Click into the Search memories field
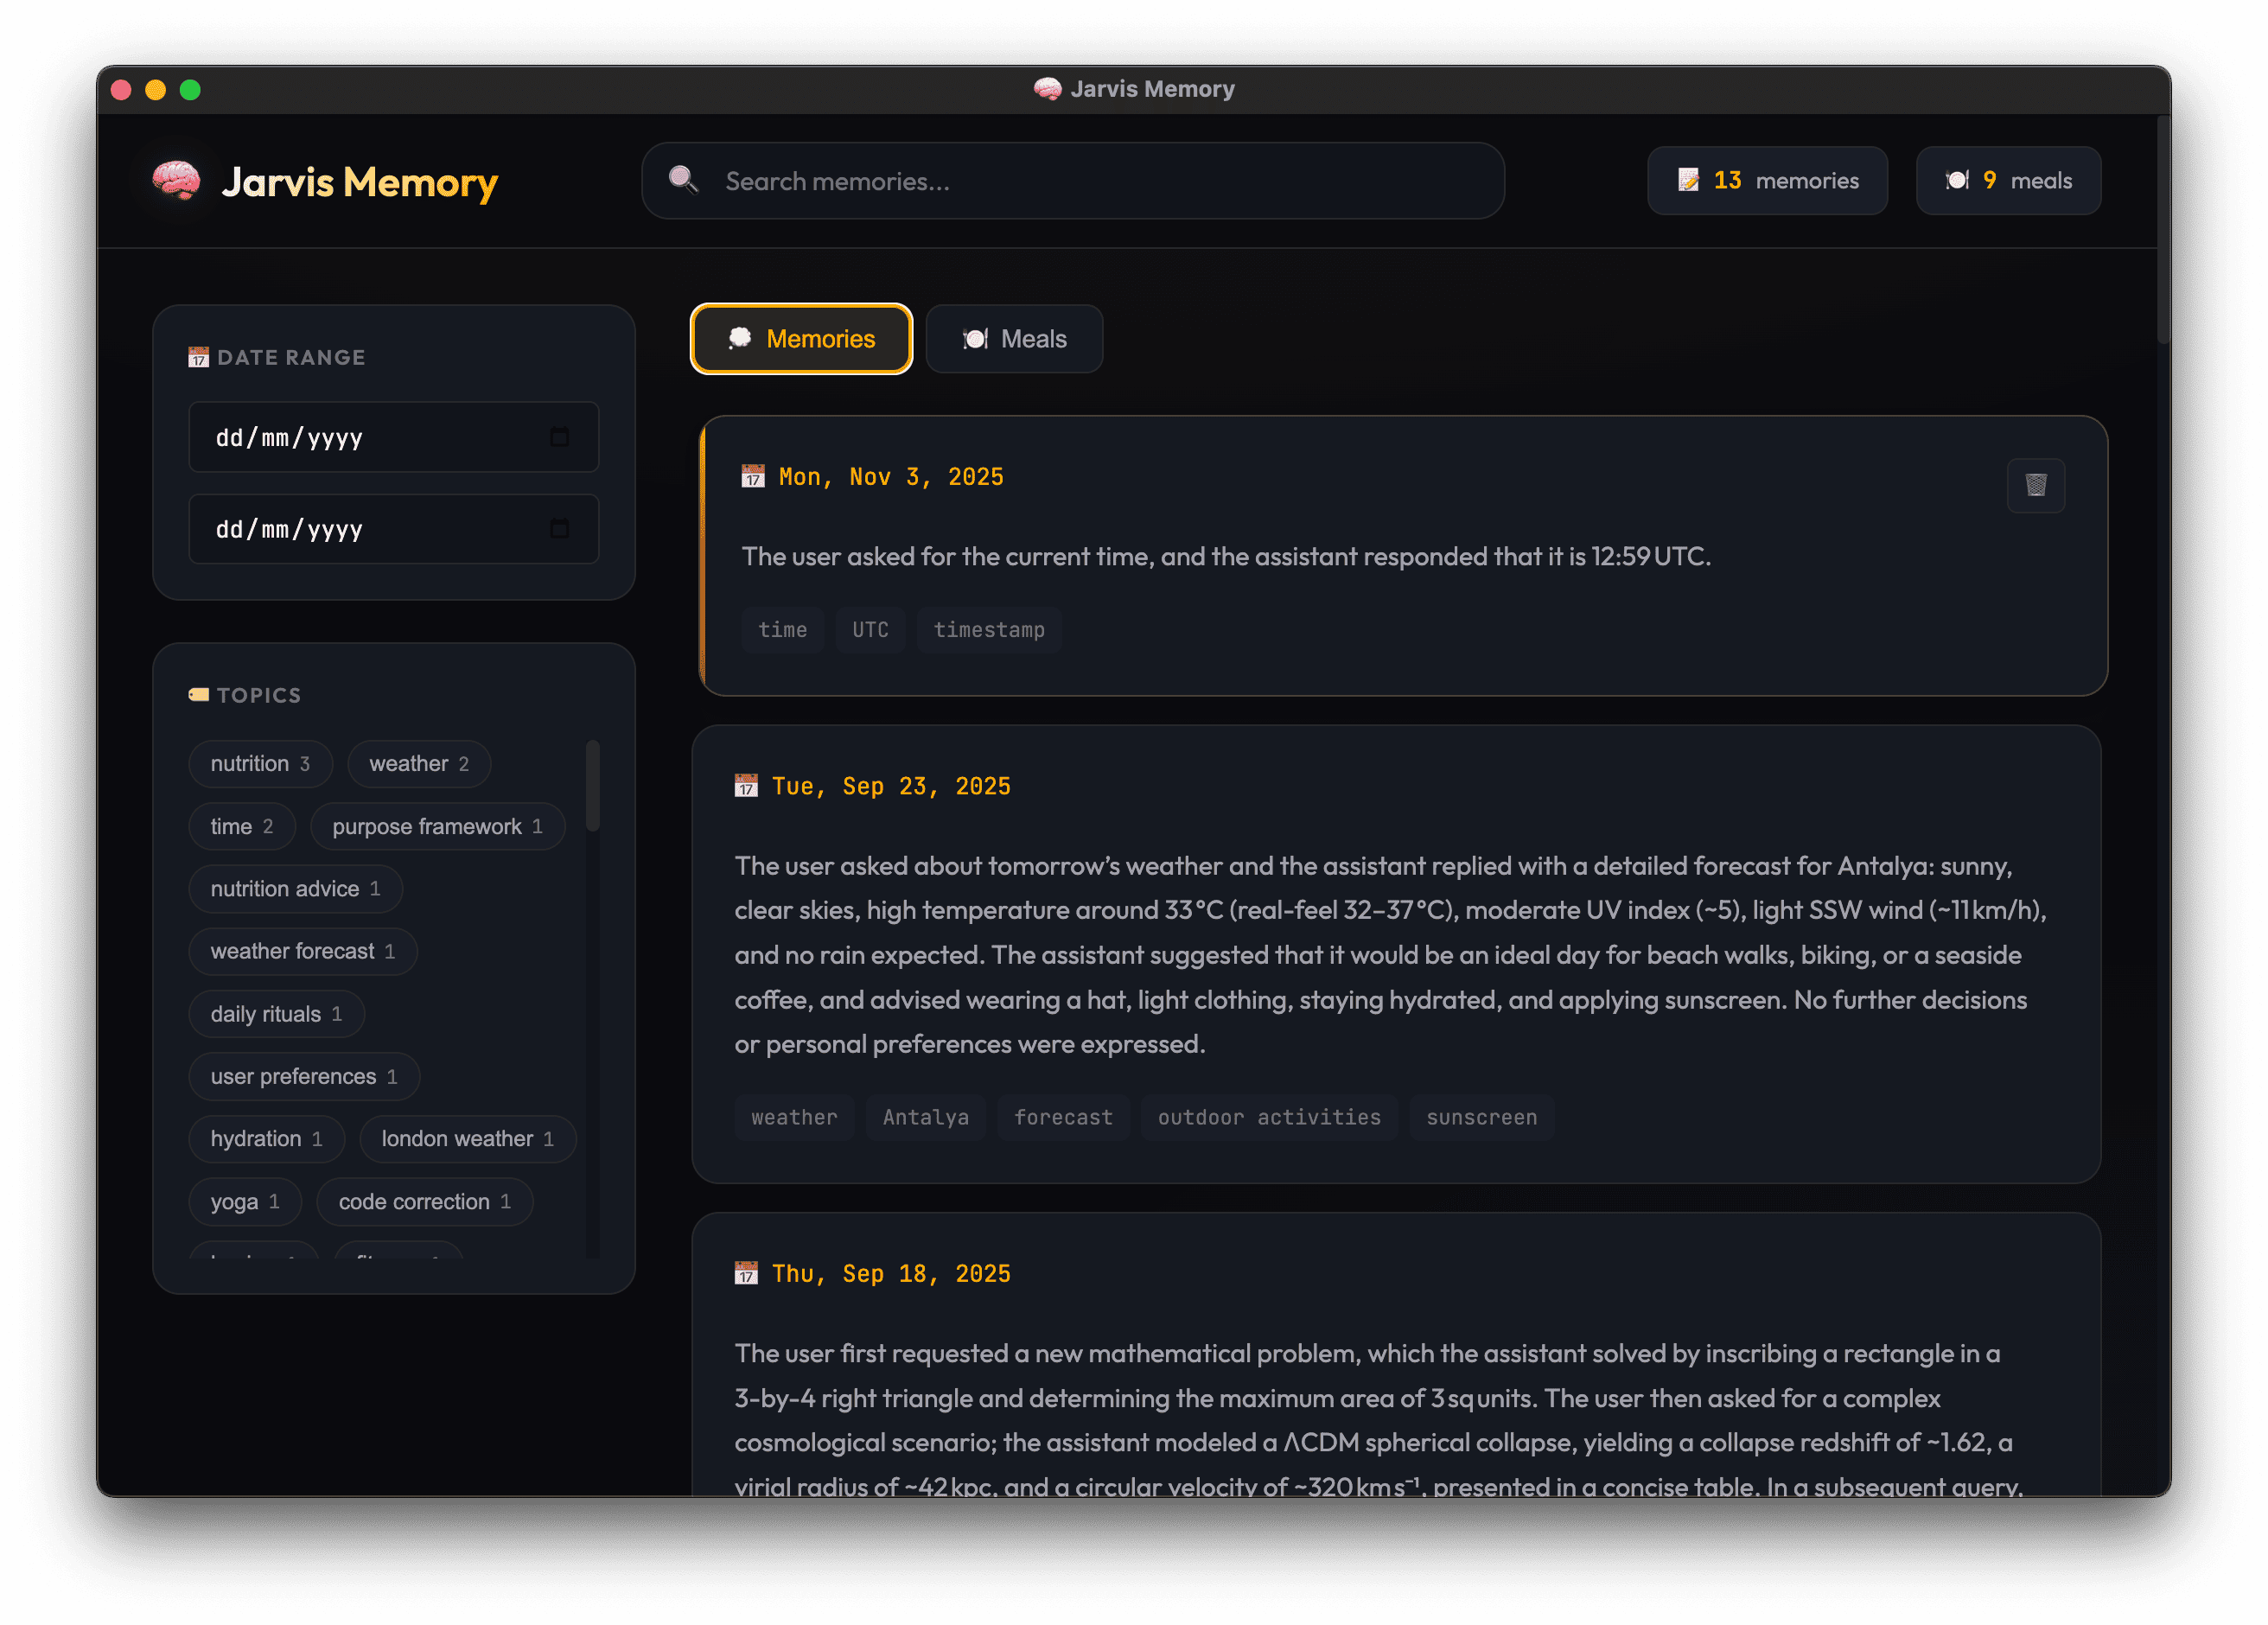This screenshot has width=2268, height=1625. pyautogui.click(x=1100, y=181)
